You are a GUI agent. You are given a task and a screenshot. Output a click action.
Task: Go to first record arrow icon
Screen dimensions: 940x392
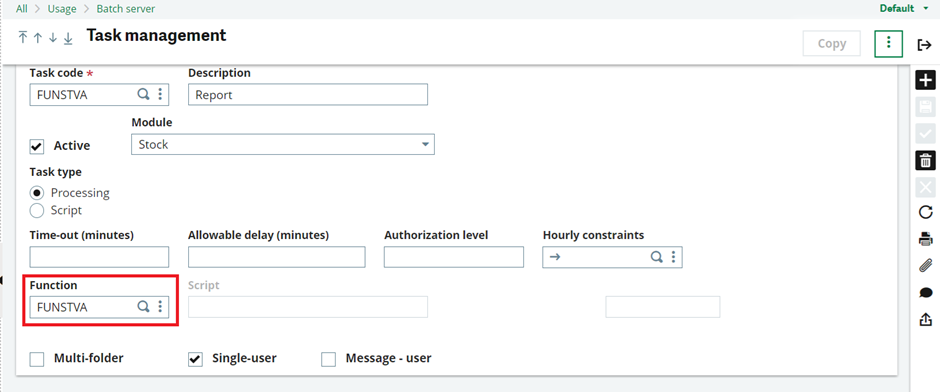click(23, 38)
